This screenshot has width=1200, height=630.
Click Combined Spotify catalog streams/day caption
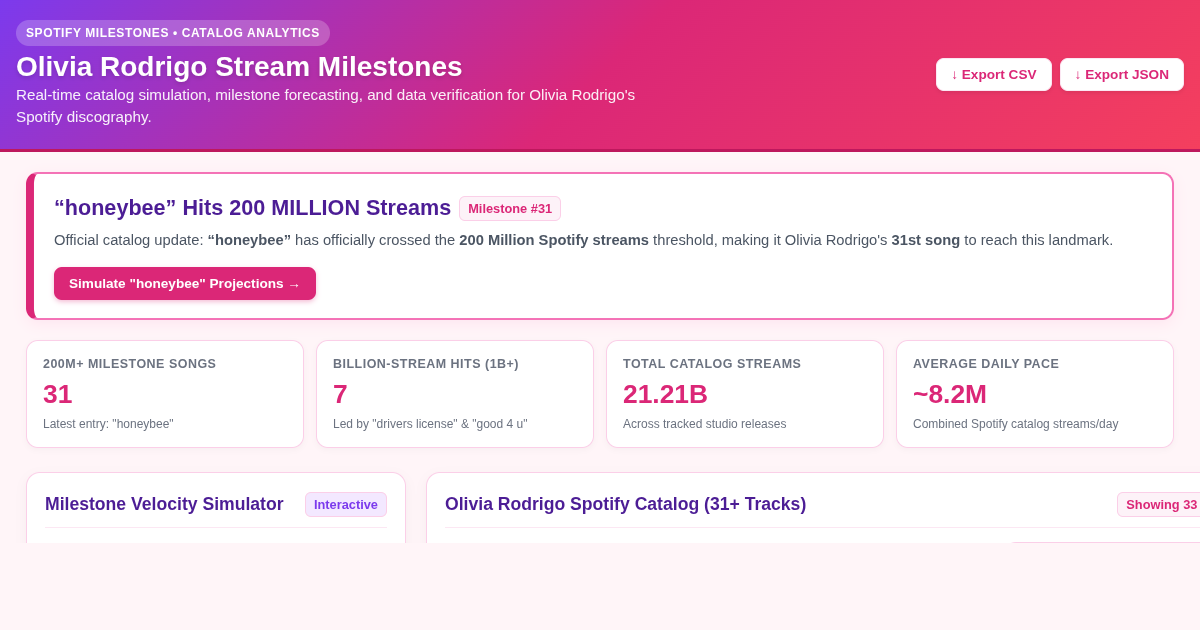(1015, 424)
